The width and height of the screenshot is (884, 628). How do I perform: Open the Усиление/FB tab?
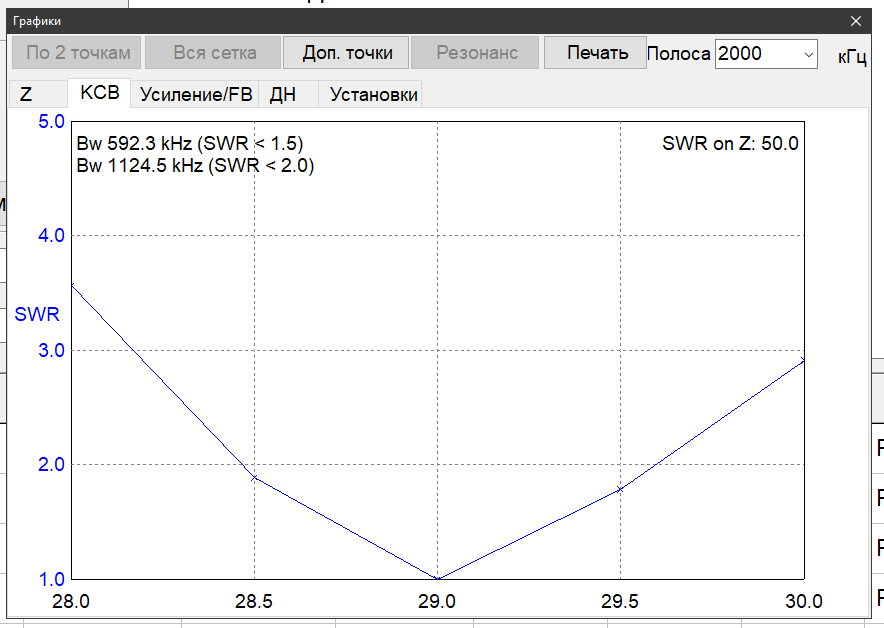(x=195, y=95)
